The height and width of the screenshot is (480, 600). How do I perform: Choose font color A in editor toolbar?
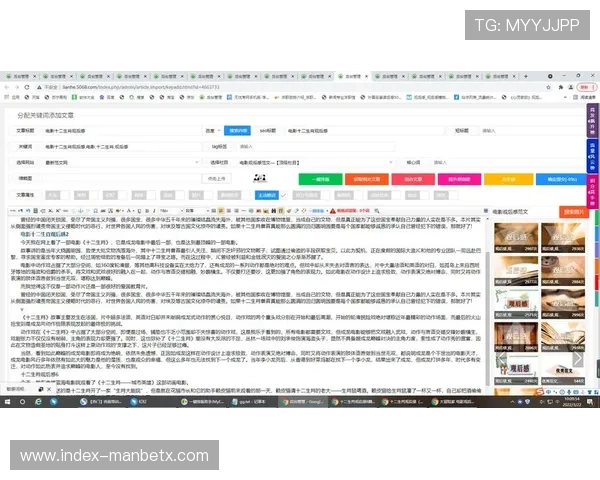129,211
